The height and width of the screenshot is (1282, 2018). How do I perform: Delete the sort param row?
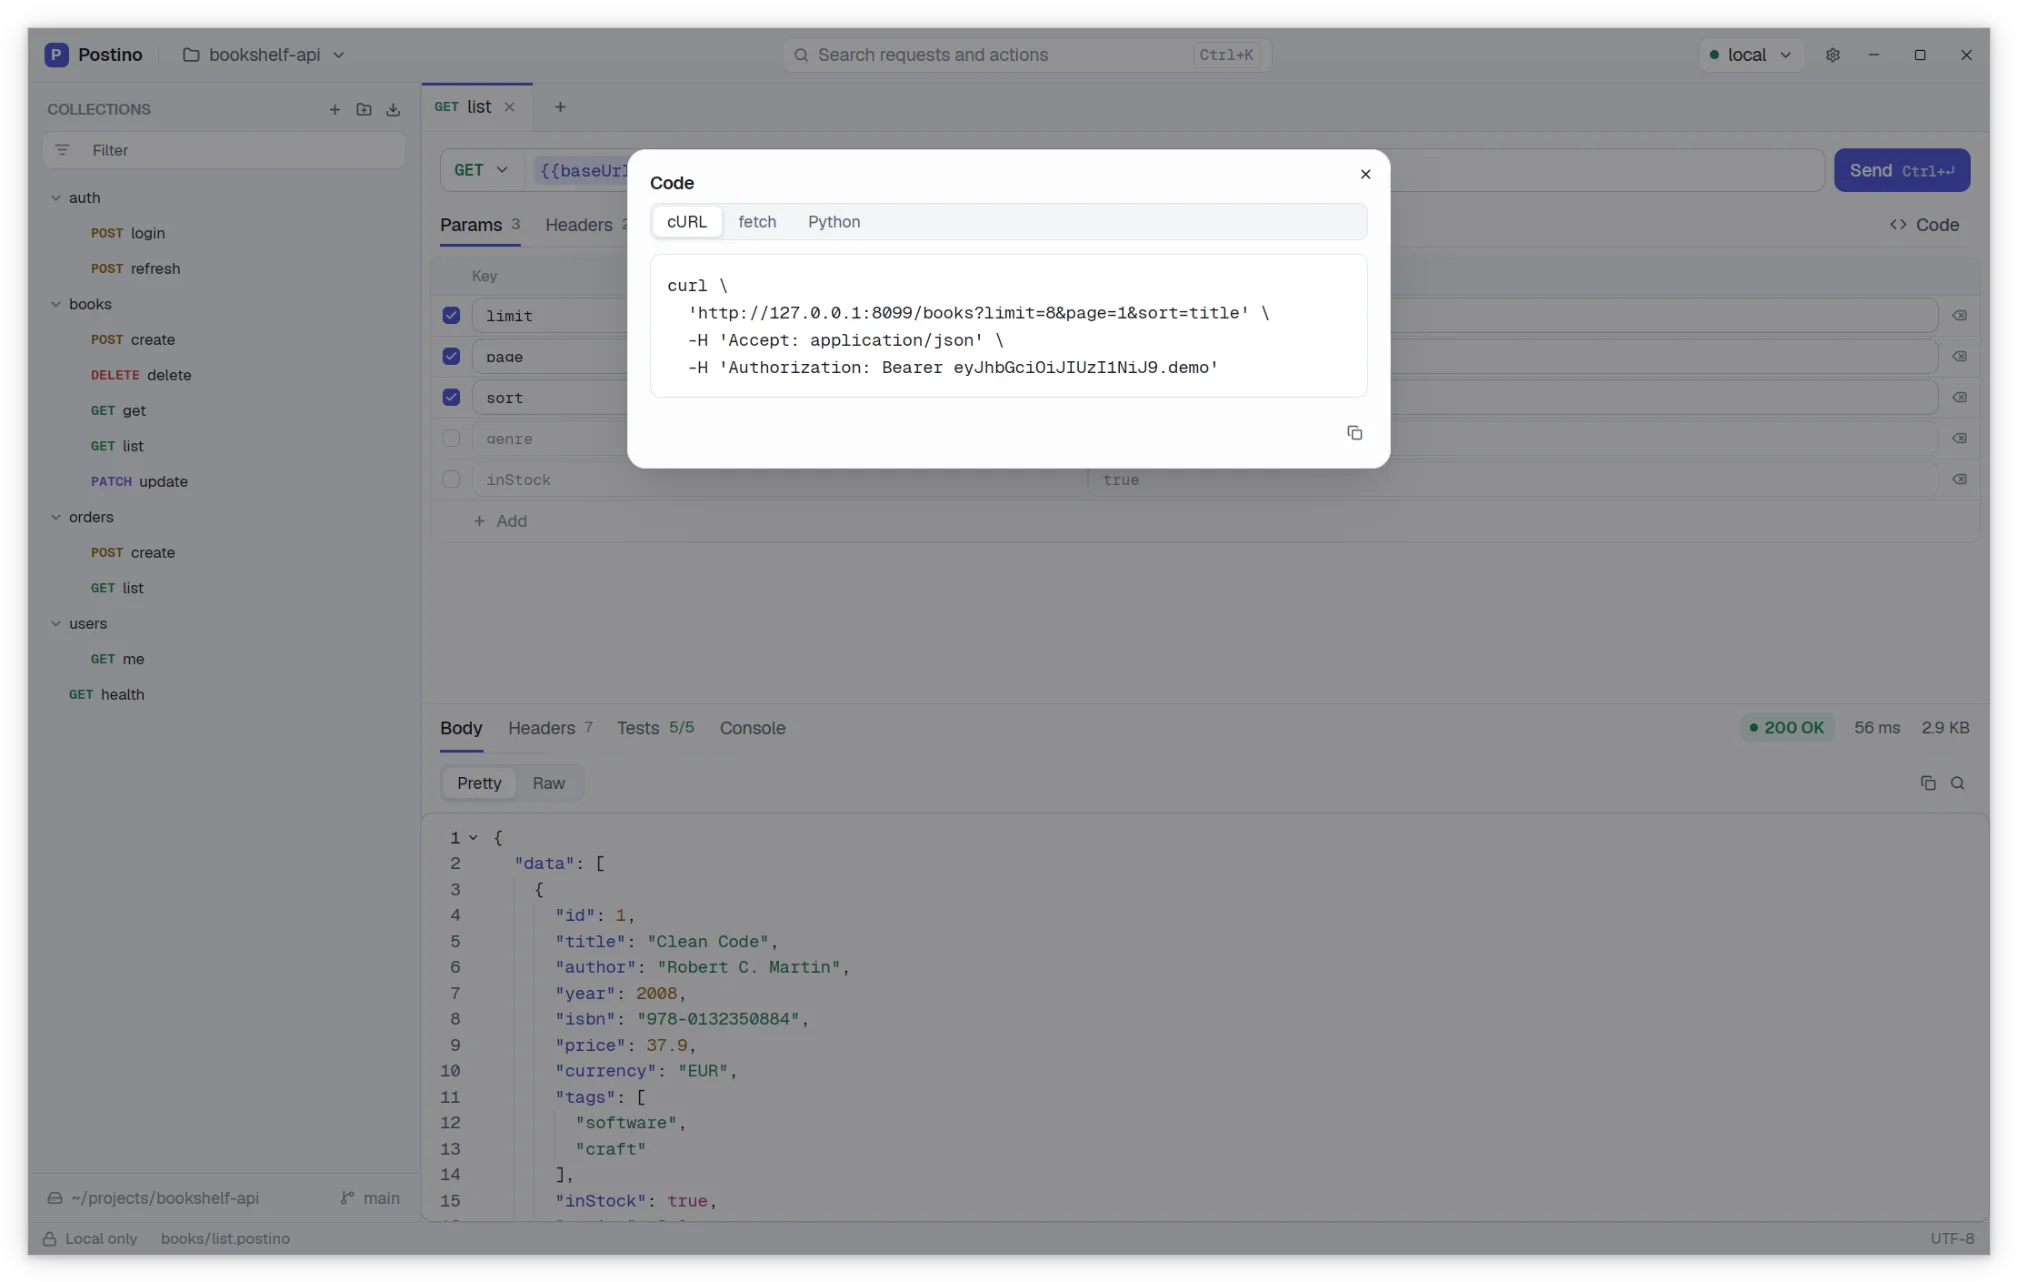tap(1959, 398)
